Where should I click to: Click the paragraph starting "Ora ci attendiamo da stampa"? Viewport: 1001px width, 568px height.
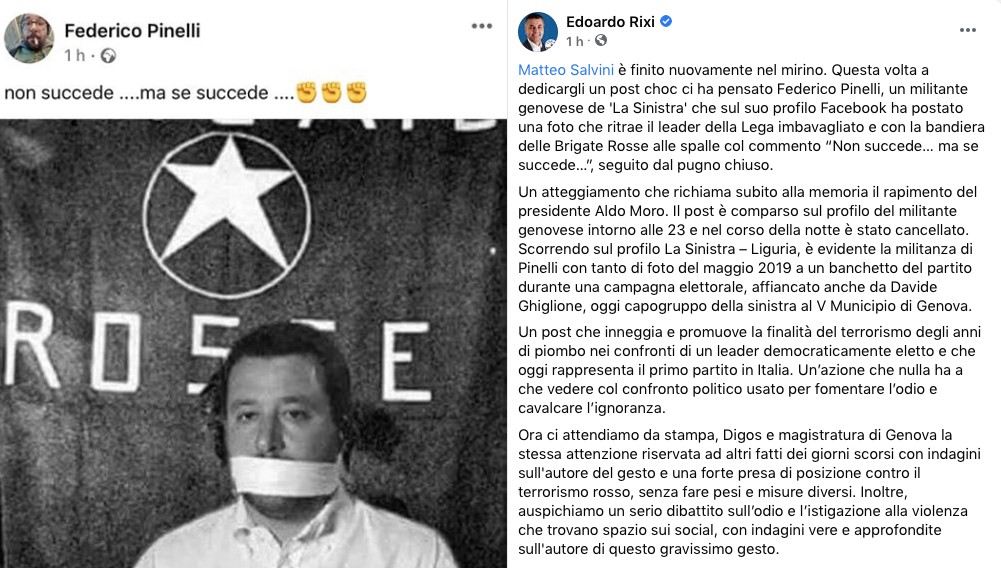pyautogui.click(x=749, y=492)
